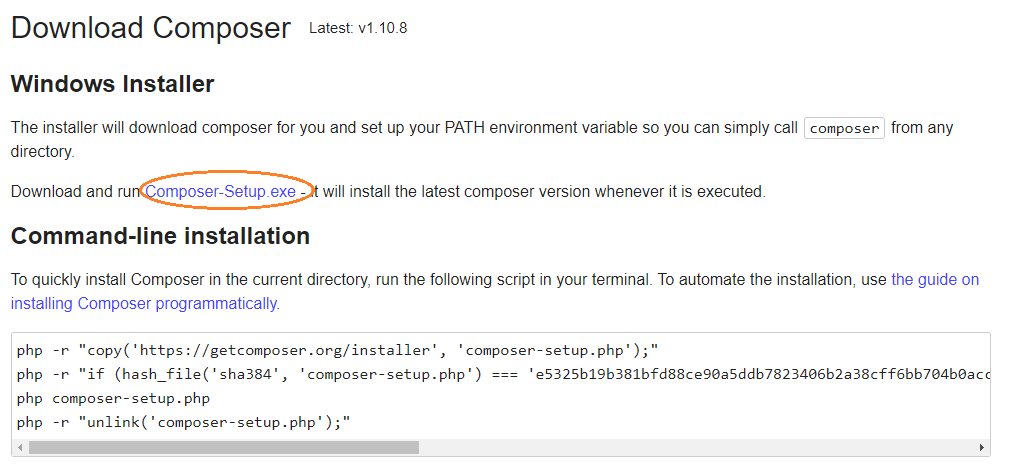This screenshot has width=1013, height=473.
Task: Click the inline 'composer' code badge
Action: point(844,128)
